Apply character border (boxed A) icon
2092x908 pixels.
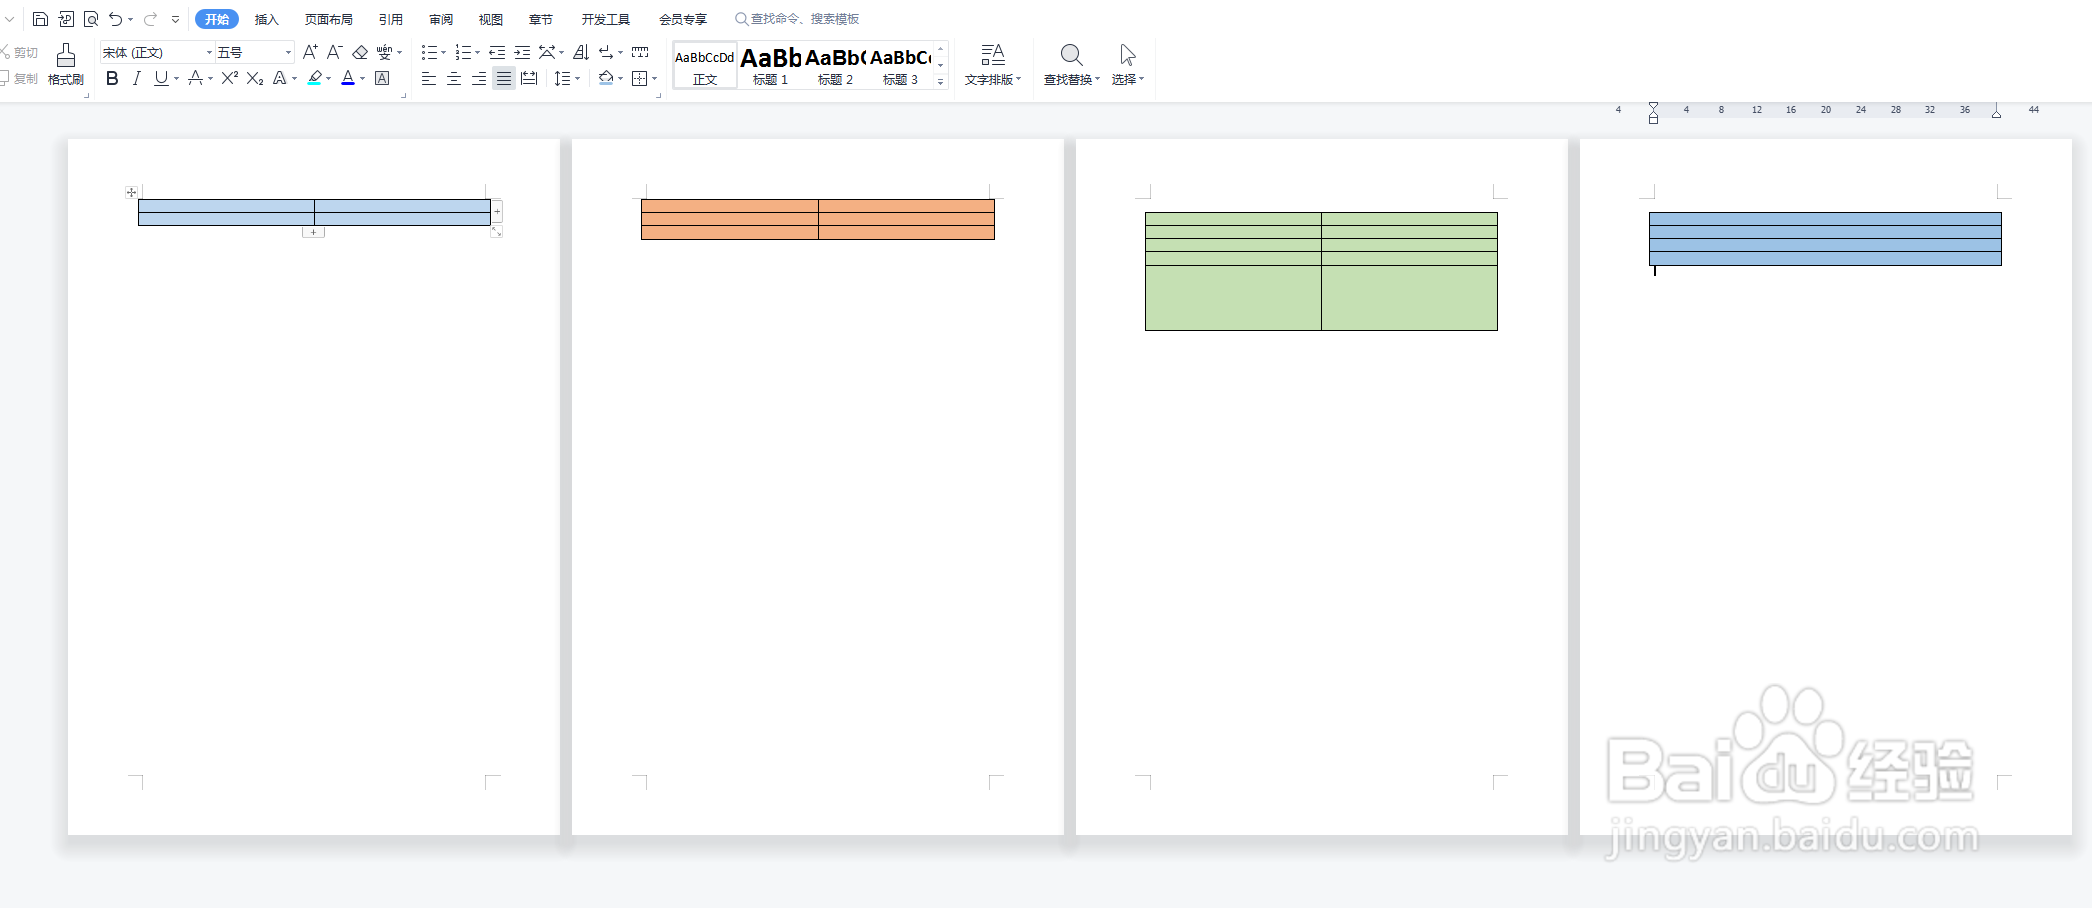(382, 78)
